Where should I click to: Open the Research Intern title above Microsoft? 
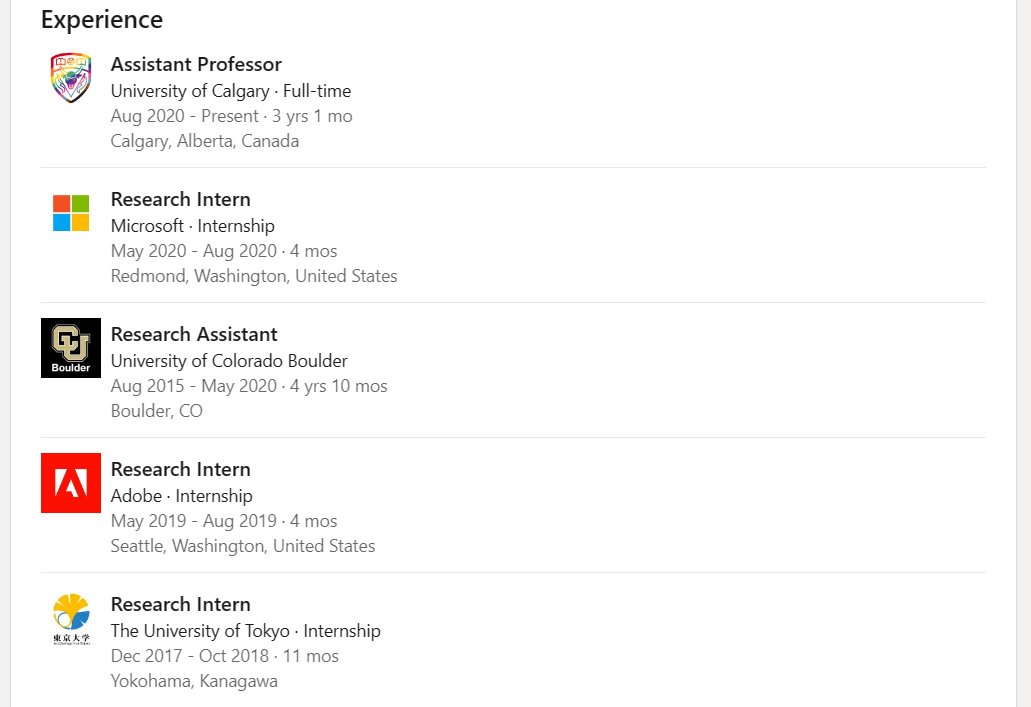pyautogui.click(x=180, y=199)
